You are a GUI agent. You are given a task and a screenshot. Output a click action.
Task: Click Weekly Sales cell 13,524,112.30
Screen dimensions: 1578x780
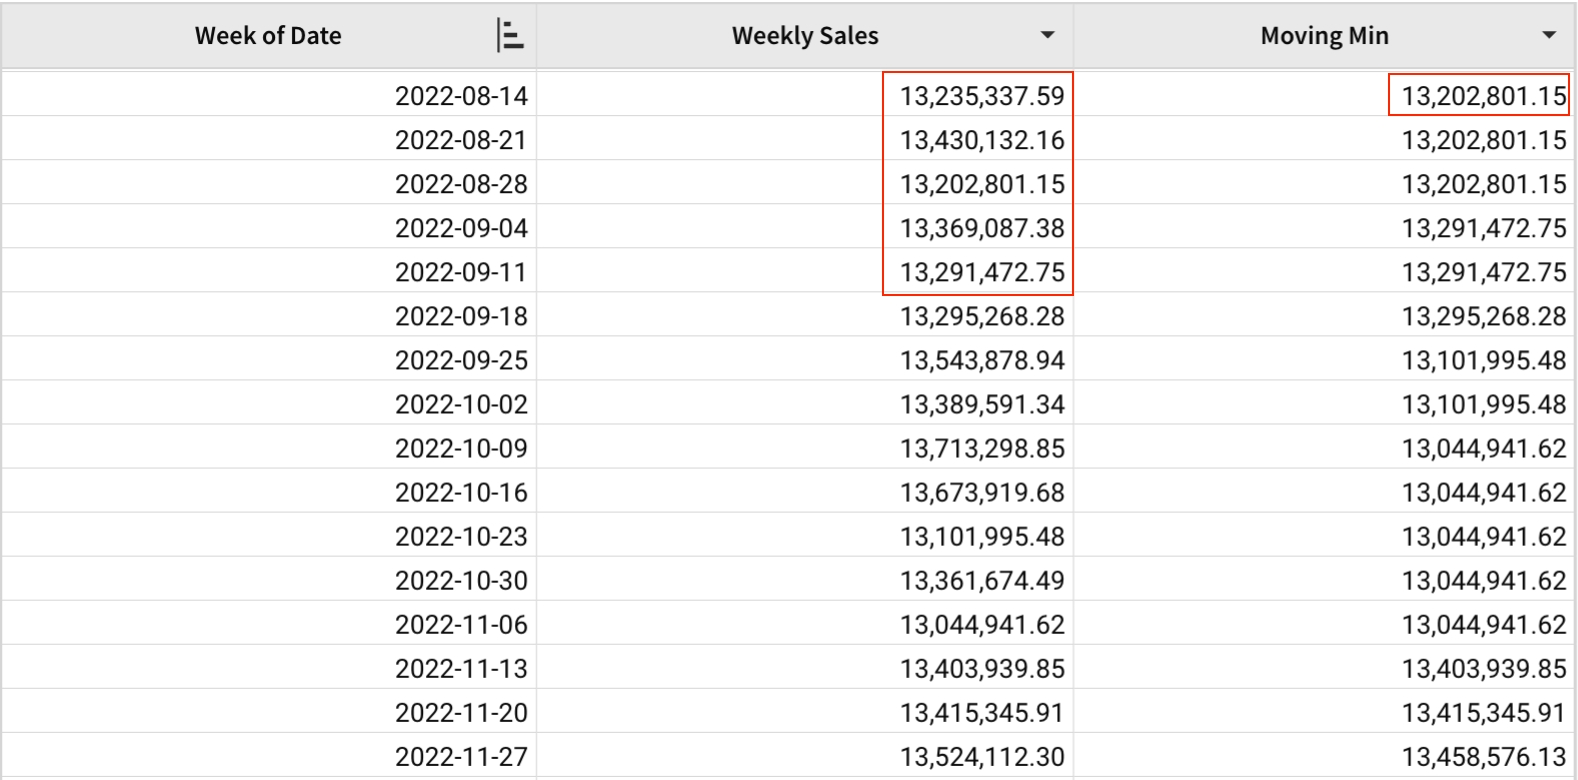tap(982, 756)
